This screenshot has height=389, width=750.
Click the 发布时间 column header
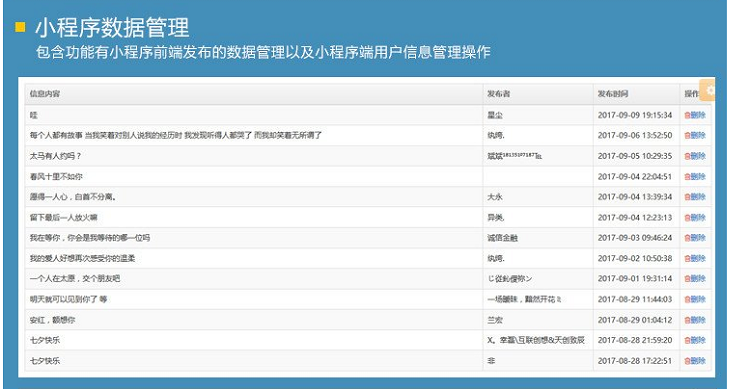(x=613, y=94)
